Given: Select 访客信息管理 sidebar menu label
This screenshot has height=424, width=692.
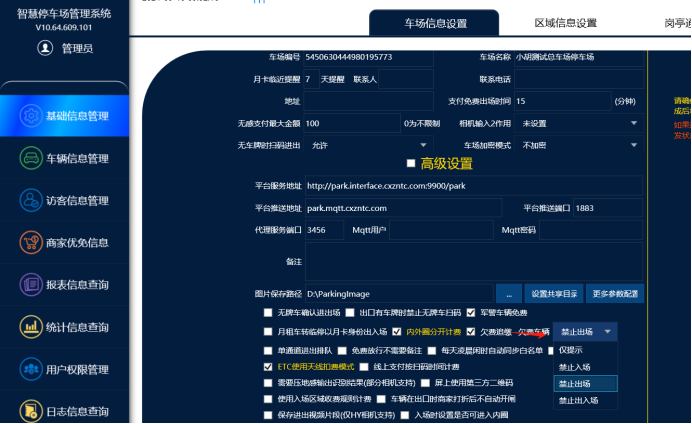Looking at the screenshot, I should 77,201.
